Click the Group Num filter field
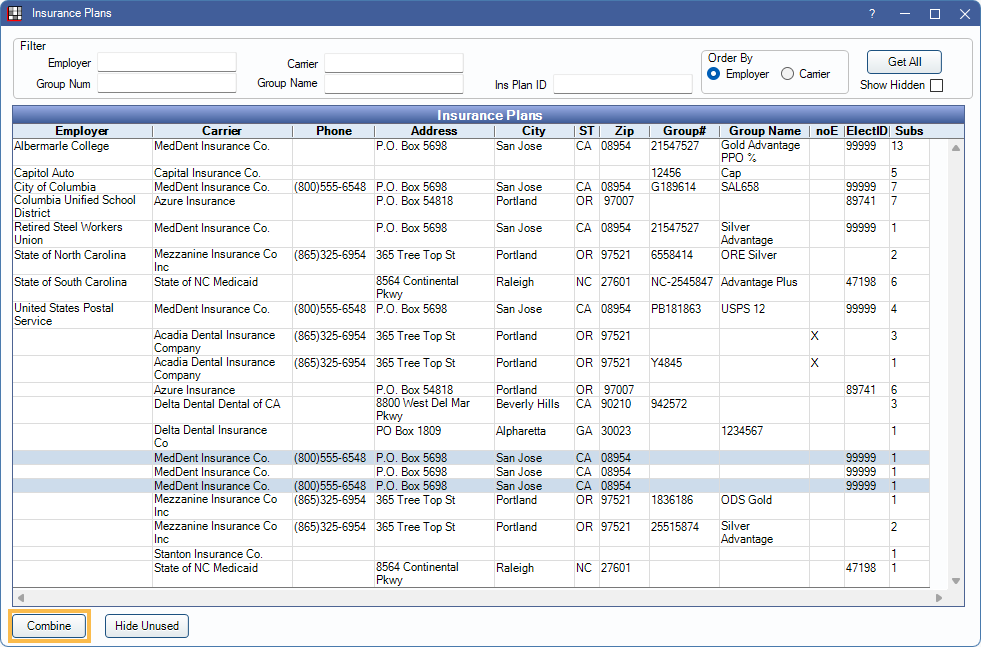 tap(166, 84)
